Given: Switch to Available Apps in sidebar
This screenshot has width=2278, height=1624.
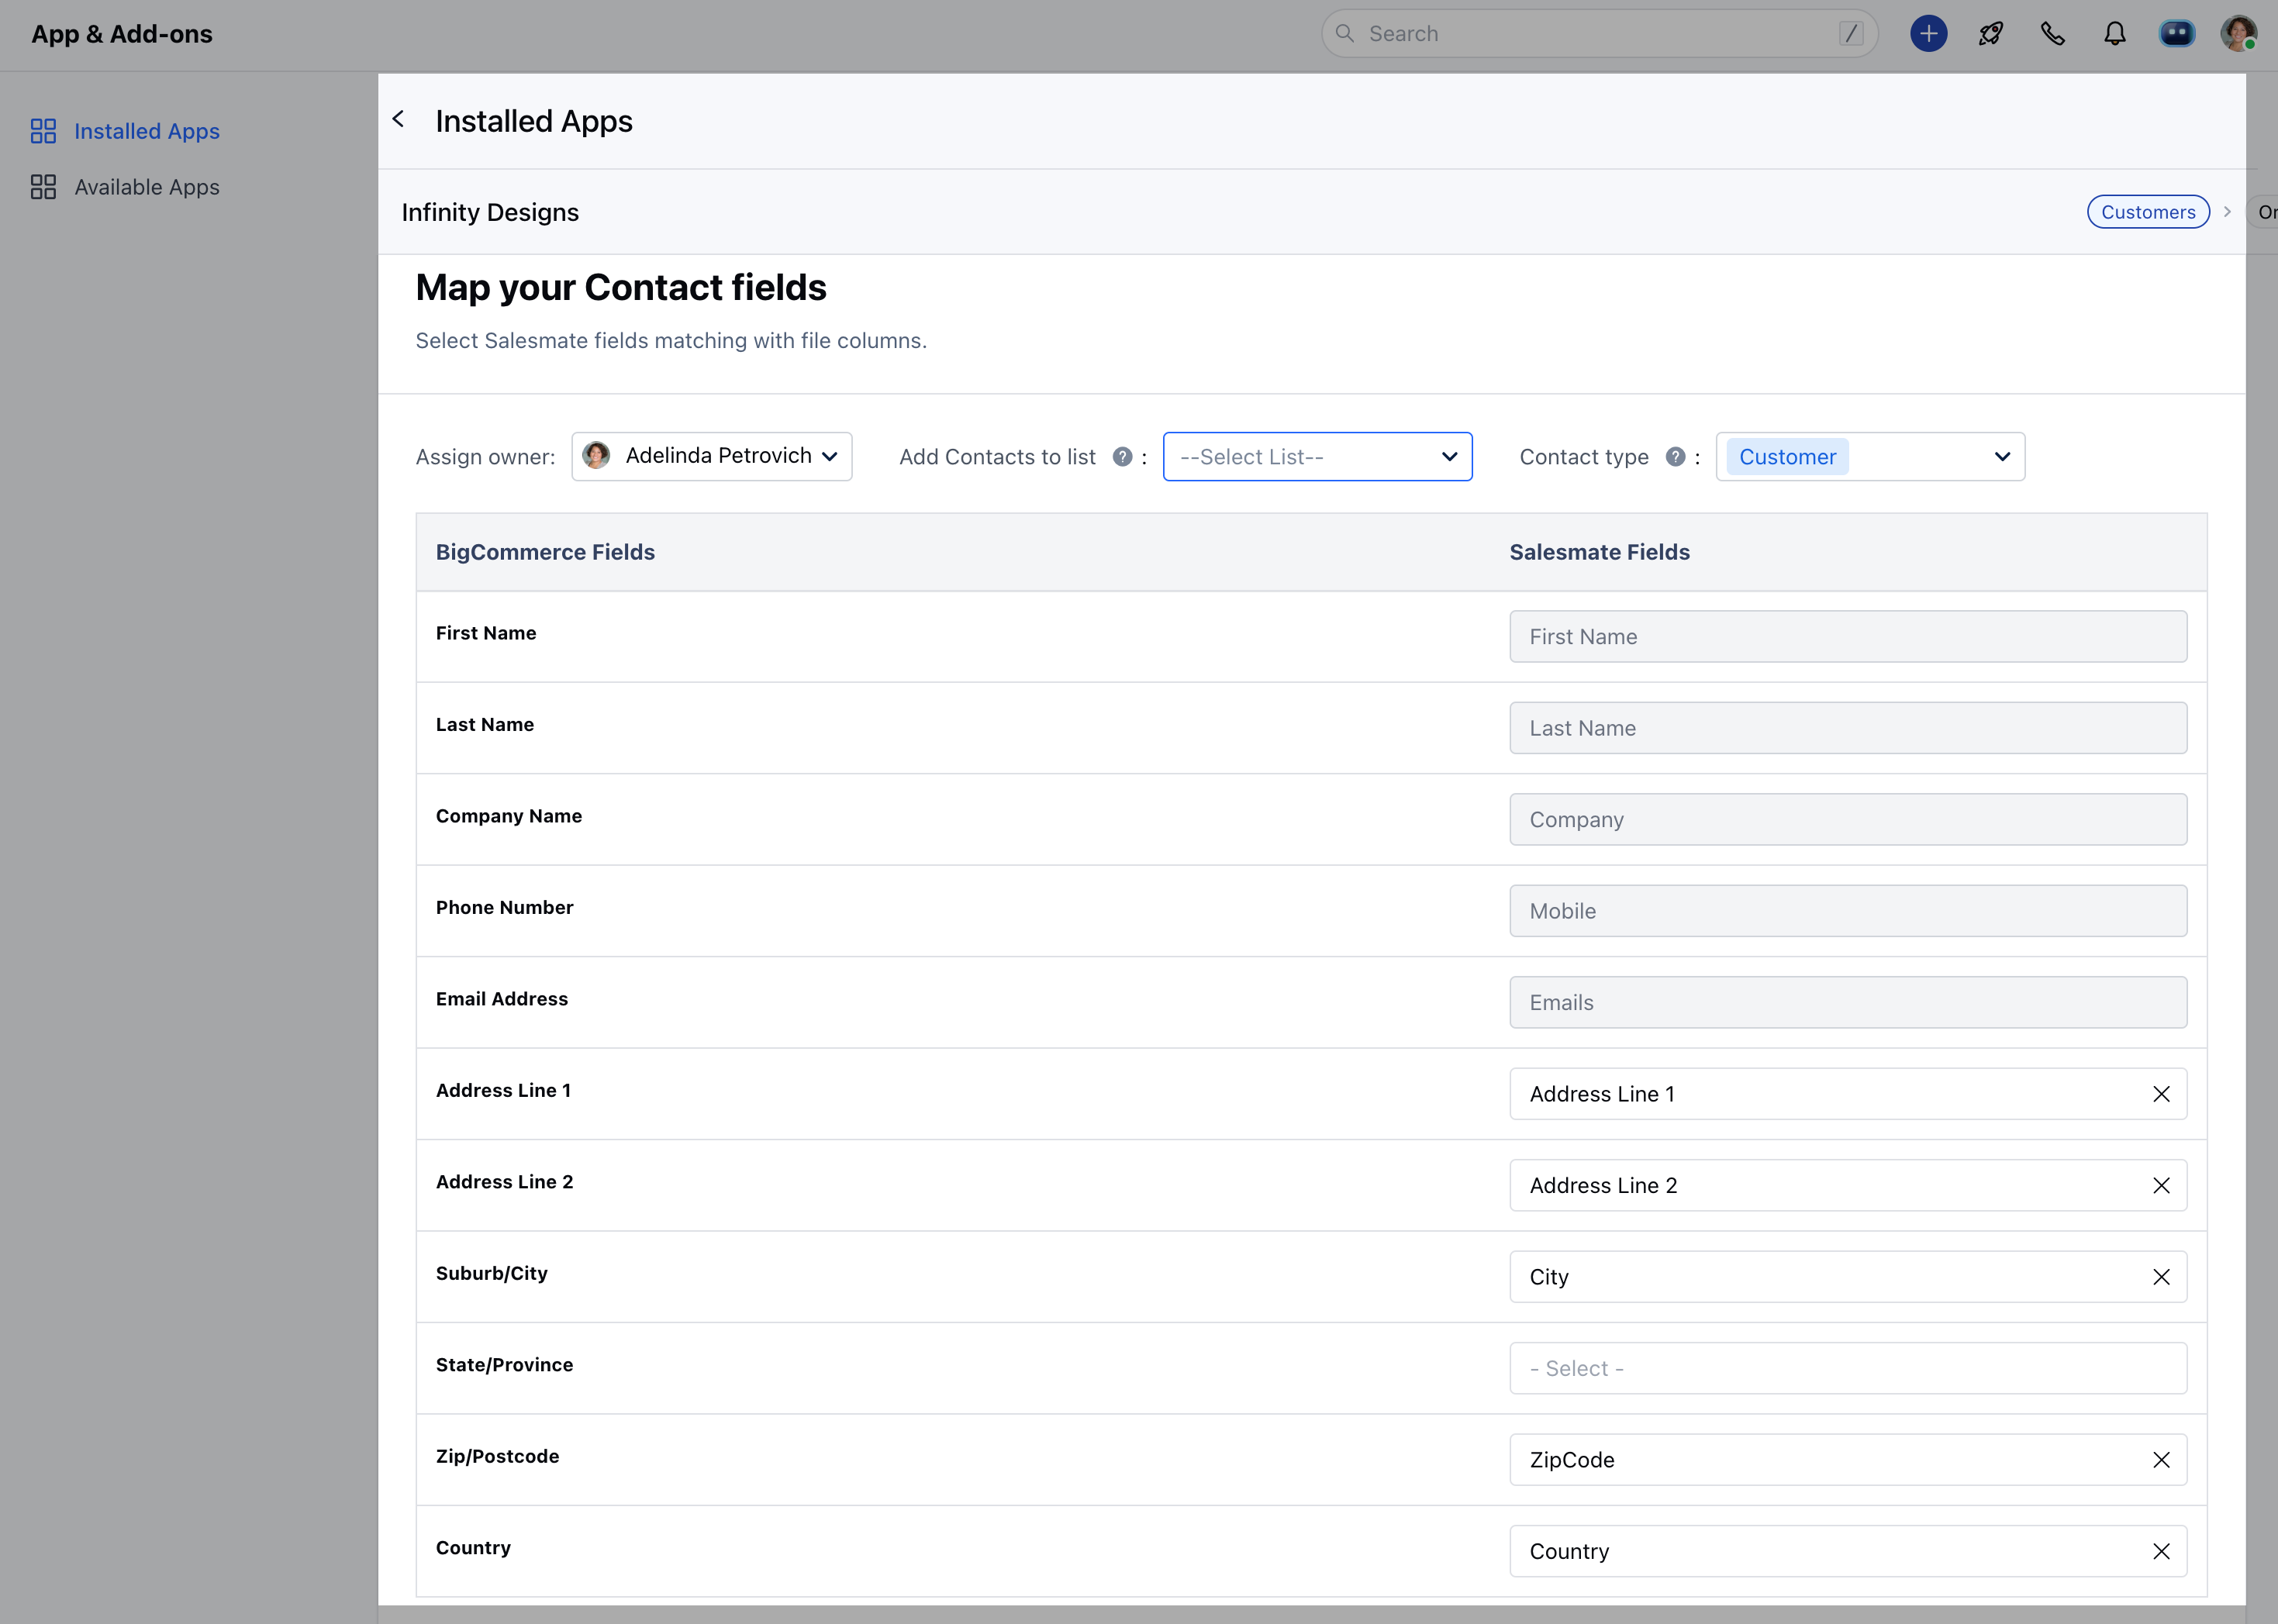Looking at the screenshot, I should [147, 187].
